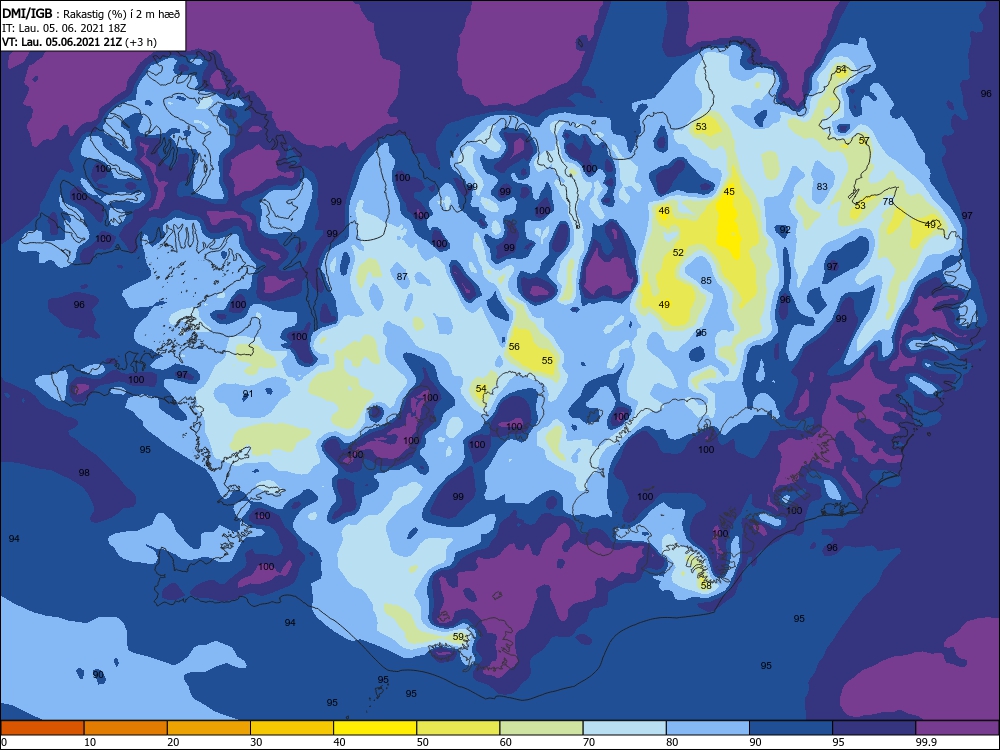This screenshot has width=1000, height=750.
Task: Click the '45' humidity value on the map
Action: 729,191
